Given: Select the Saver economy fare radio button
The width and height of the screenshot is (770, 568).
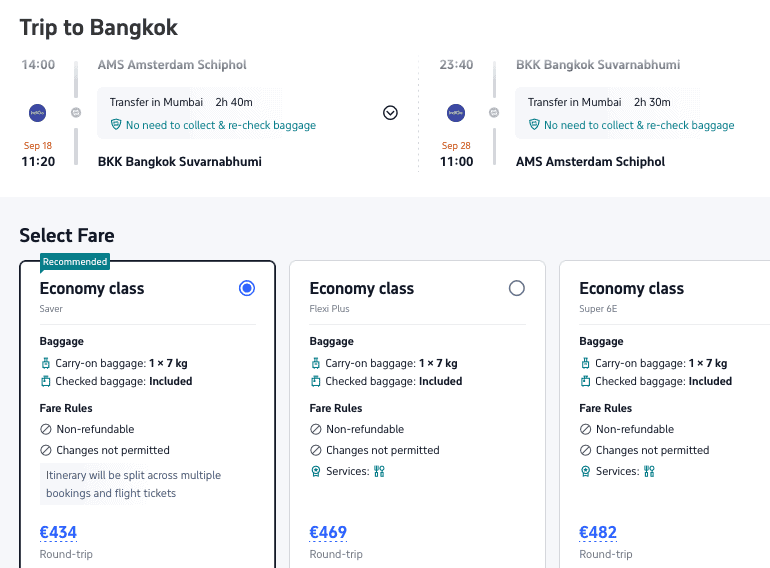Looking at the screenshot, I should pyautogui.click(x=247, y=288).
